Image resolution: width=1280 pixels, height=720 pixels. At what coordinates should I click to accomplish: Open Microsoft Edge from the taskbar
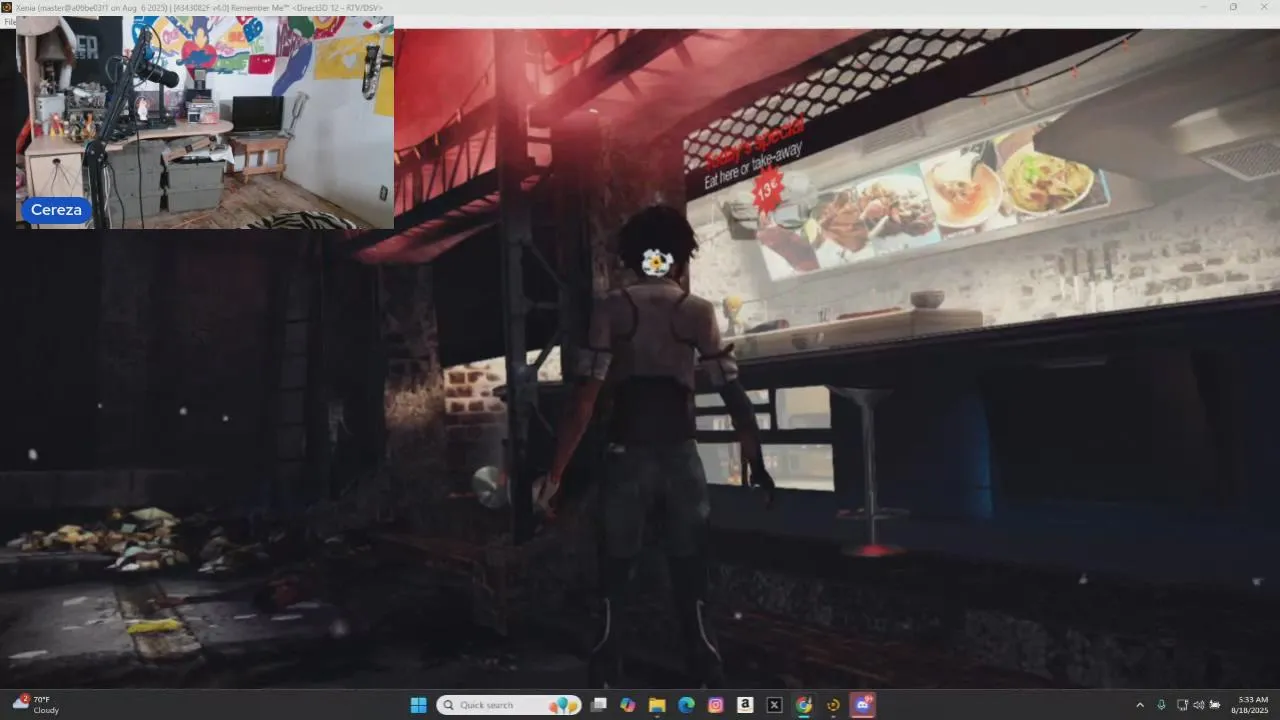(686, 705)
